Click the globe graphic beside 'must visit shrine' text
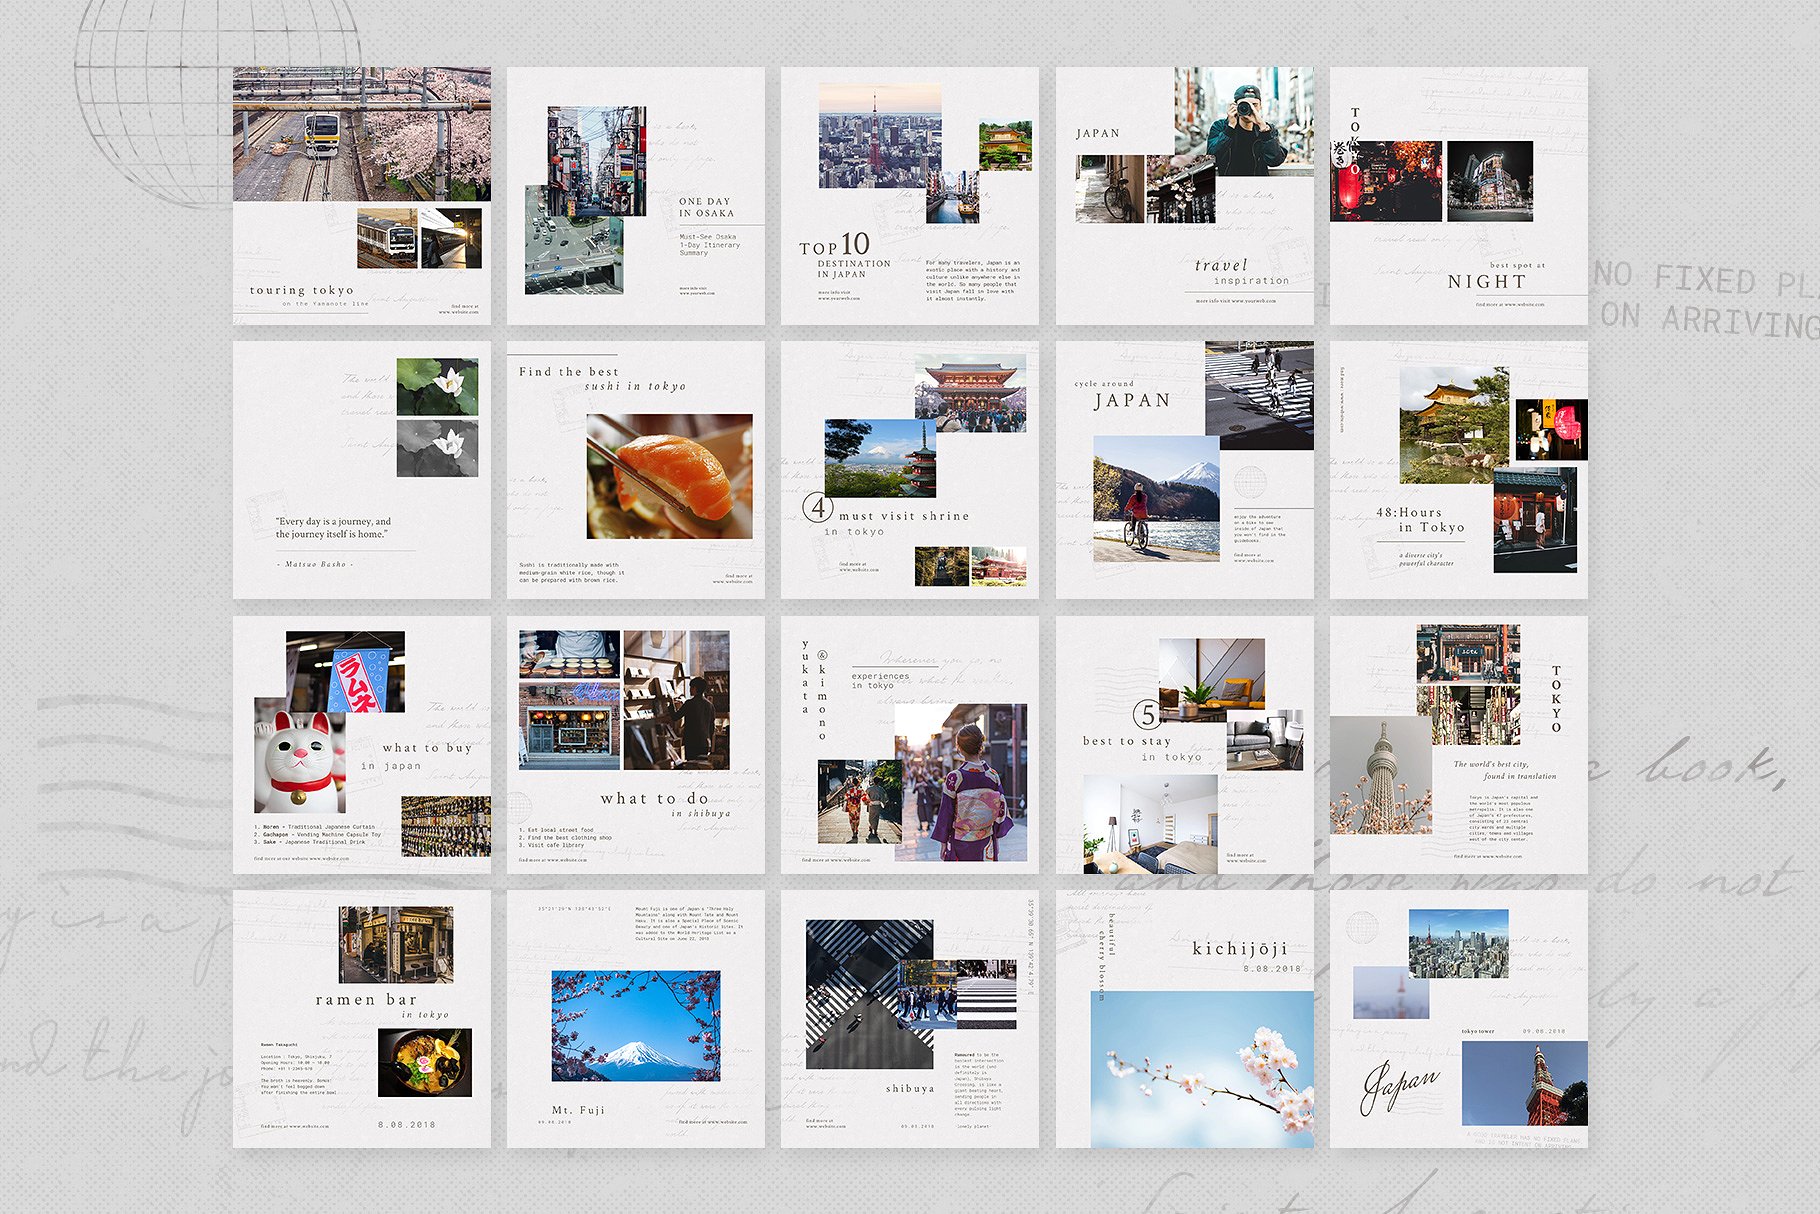Image resolution: width=1820 pixels, height=1214 pixels. (x=1250, y=482)
